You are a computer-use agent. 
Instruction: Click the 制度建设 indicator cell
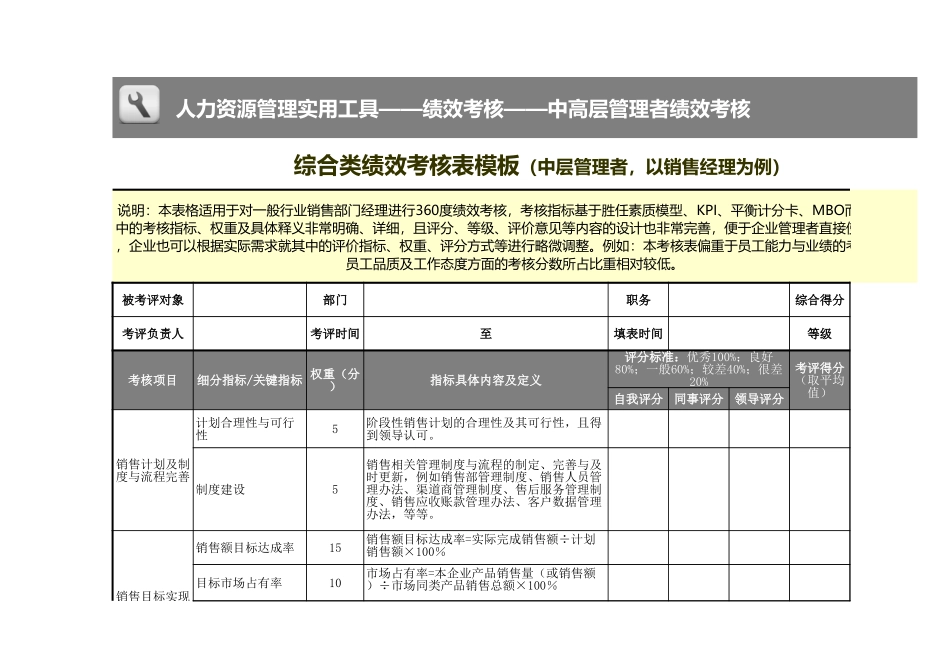click(250, 489)
